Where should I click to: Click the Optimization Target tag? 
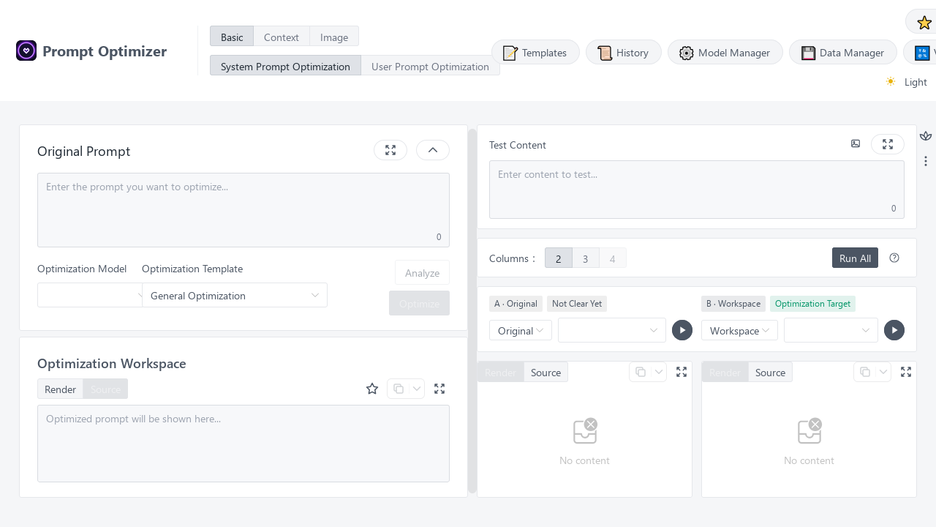(812, 303)
